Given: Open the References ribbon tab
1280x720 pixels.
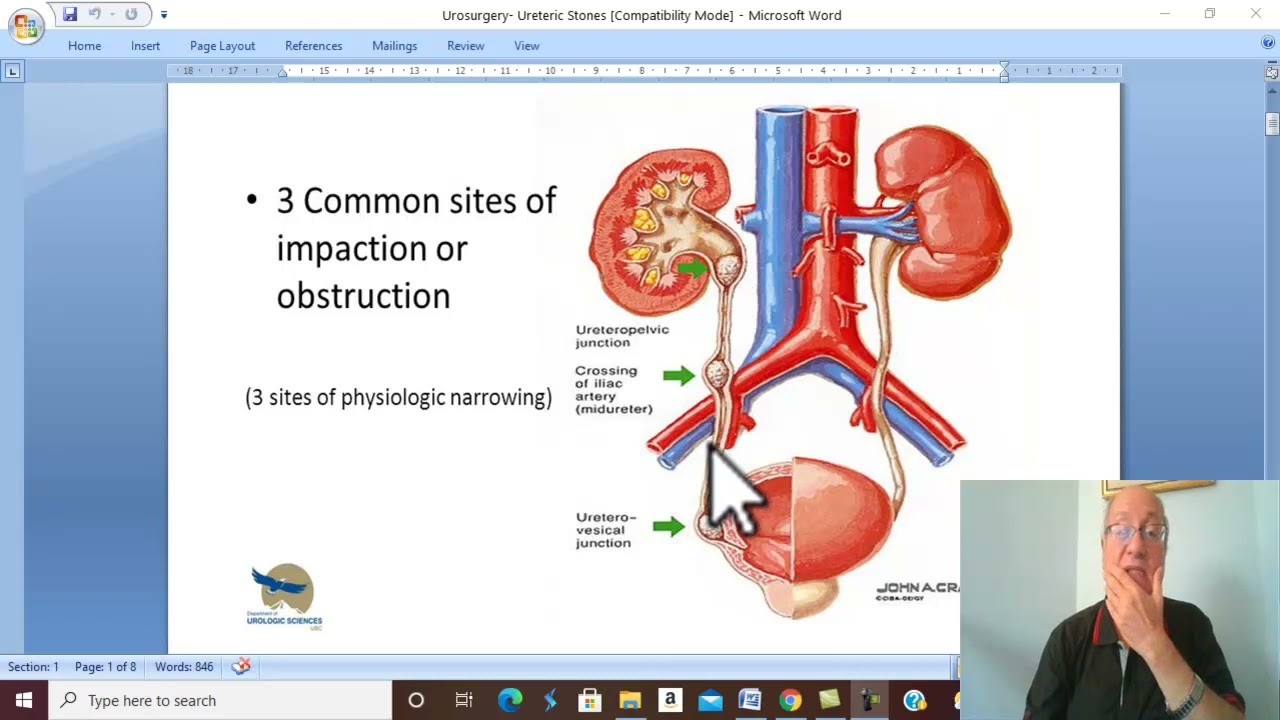Looking at the screenshot, I should click(x=313, y=46).
